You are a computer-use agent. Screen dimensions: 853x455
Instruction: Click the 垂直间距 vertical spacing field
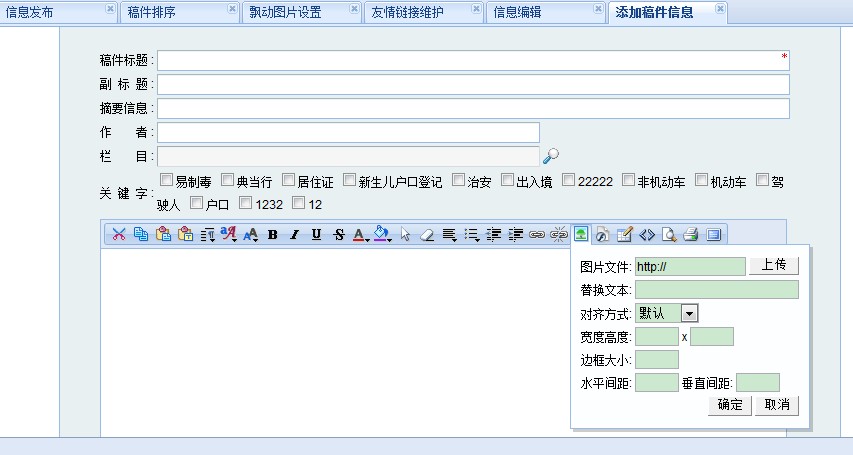(x=758, y=383)
